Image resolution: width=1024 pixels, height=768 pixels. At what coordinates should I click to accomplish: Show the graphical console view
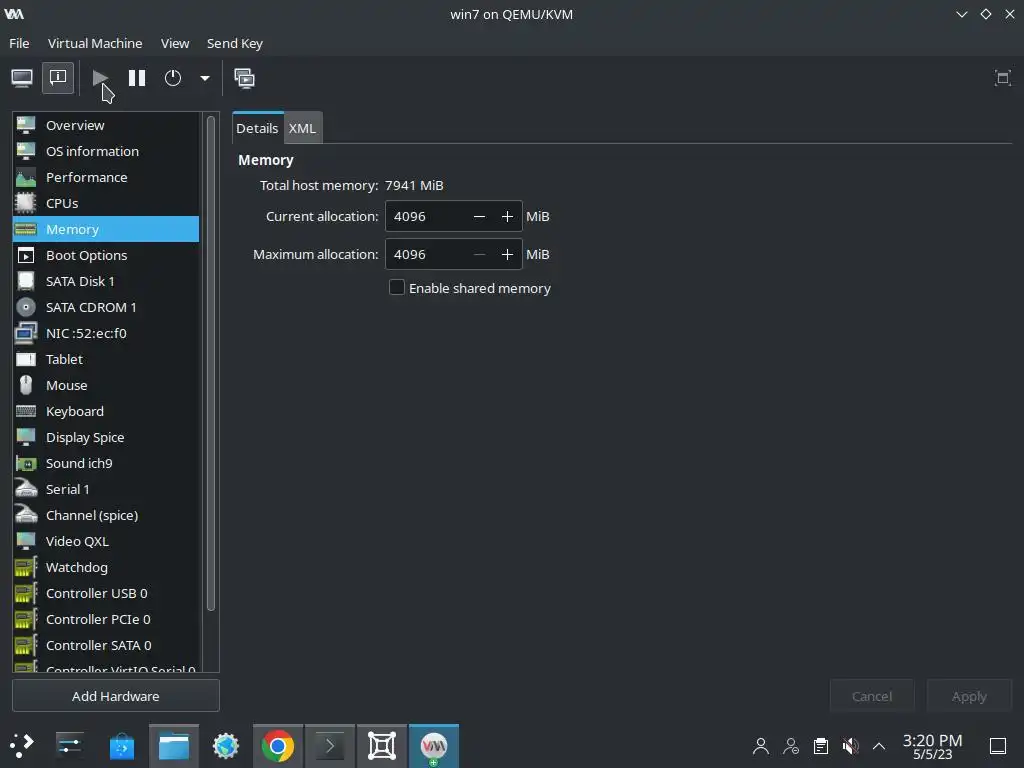pyautogui.click(x=22, y=78)
